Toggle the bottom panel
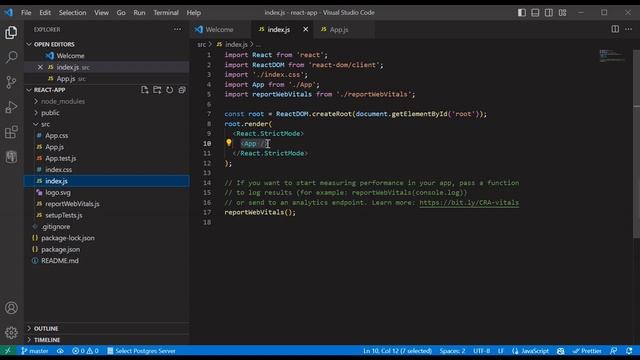This screenshot has width=640, height=360. 535,13
